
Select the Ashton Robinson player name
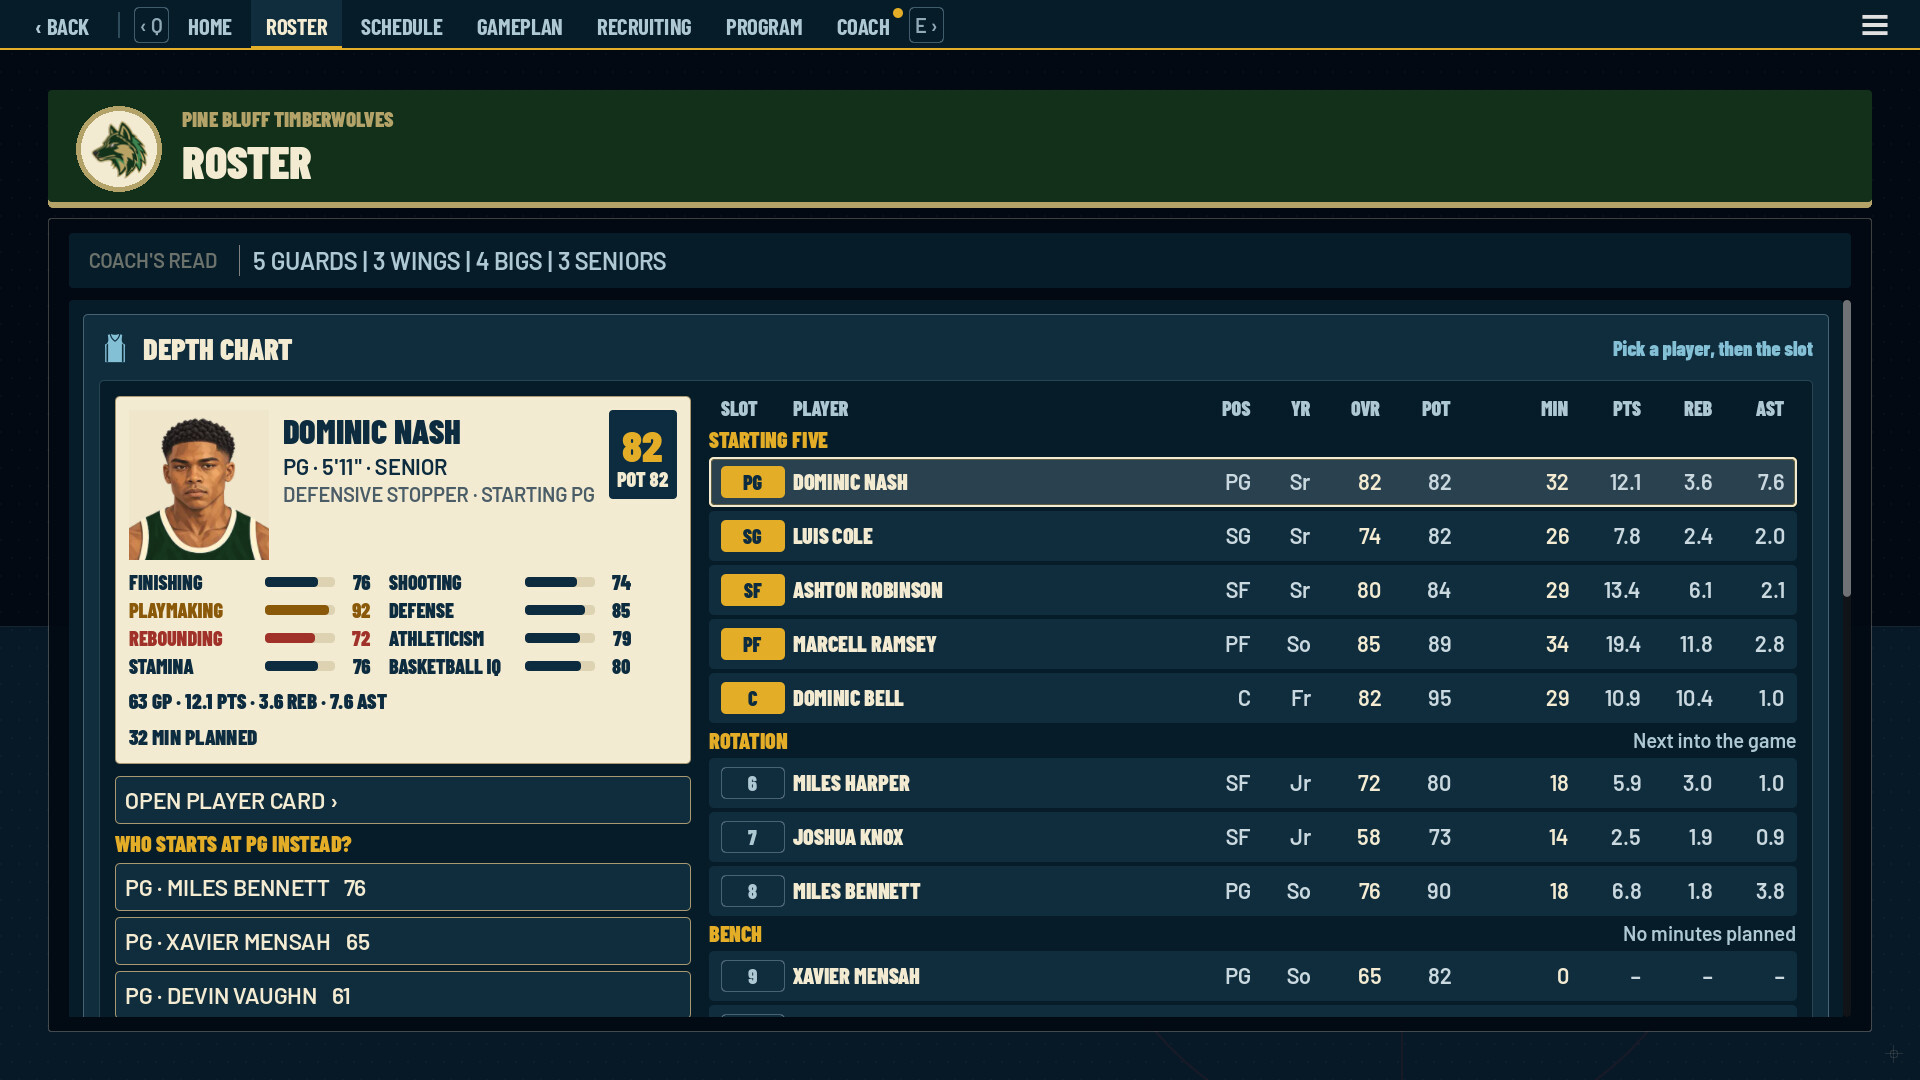click(867, 591)
